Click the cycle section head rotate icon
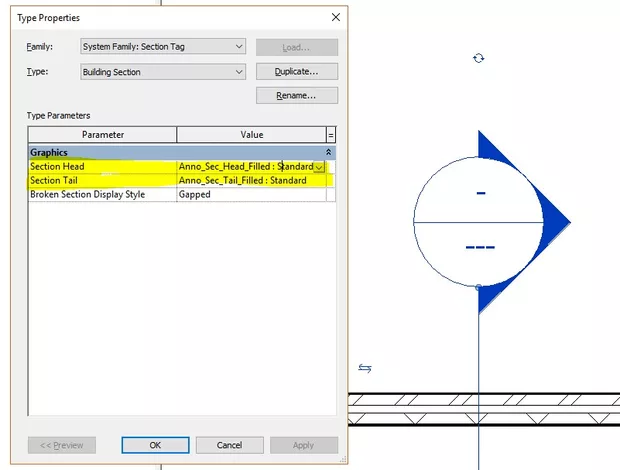 (x=478, y=59)
